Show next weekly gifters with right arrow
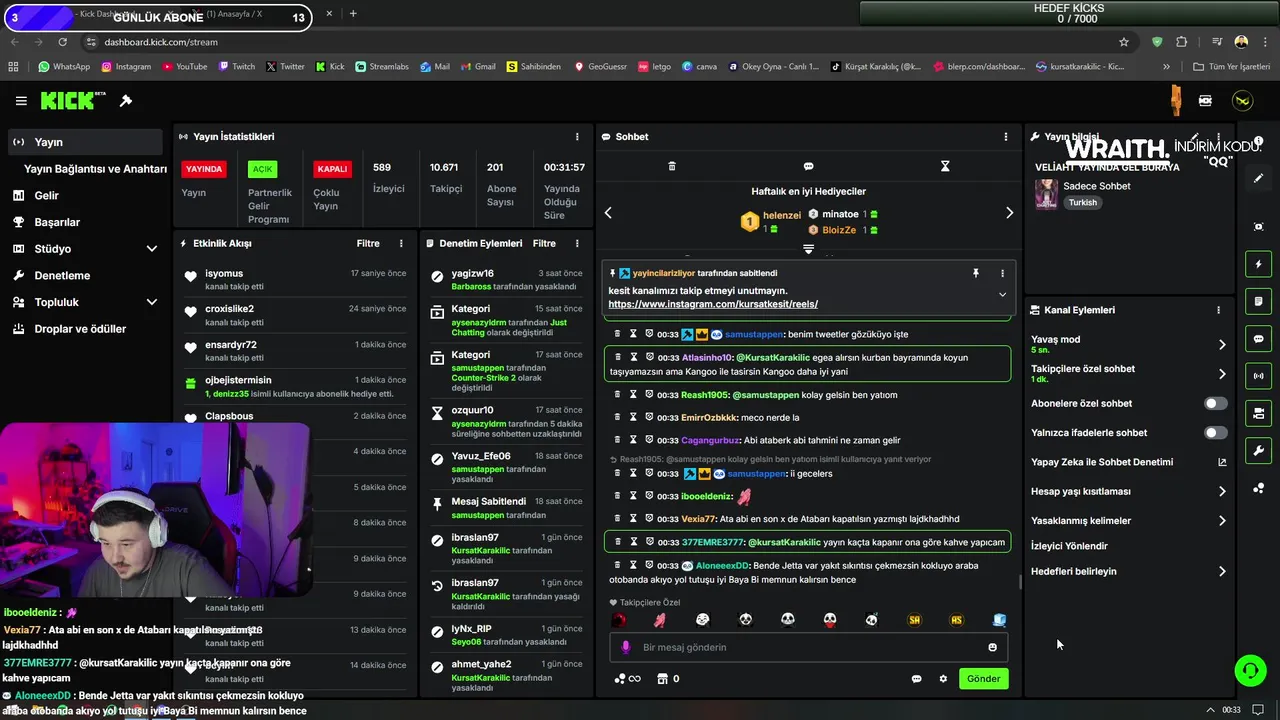The width and height of the screenshot is (1280, 720). point(1009,213)
